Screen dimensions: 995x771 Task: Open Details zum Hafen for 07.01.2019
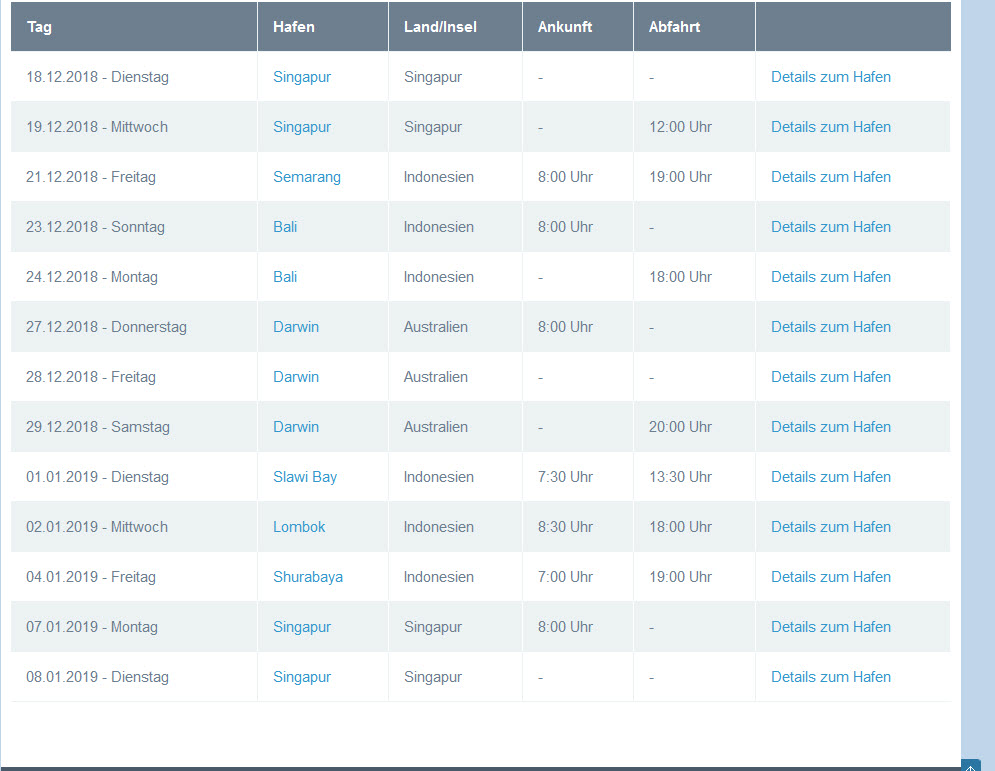[830, 627]
